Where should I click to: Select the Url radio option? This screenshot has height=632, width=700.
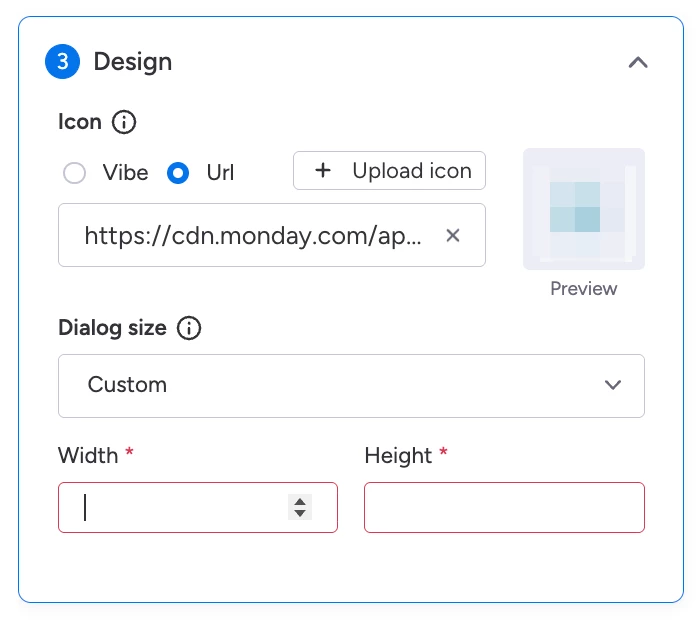178,173
